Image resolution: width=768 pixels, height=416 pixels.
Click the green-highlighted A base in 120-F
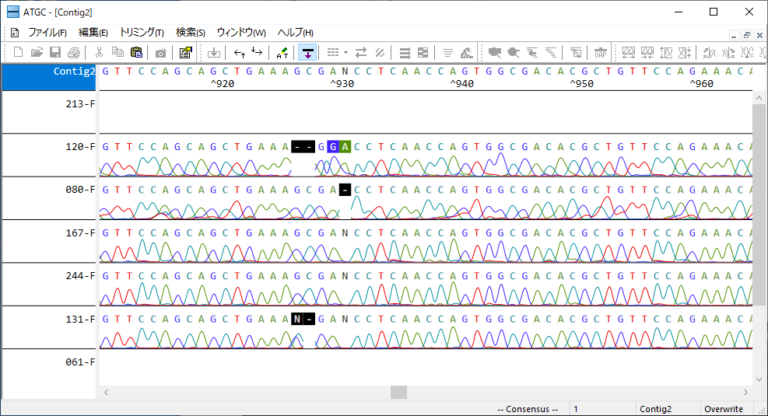[x=345, y=147]
